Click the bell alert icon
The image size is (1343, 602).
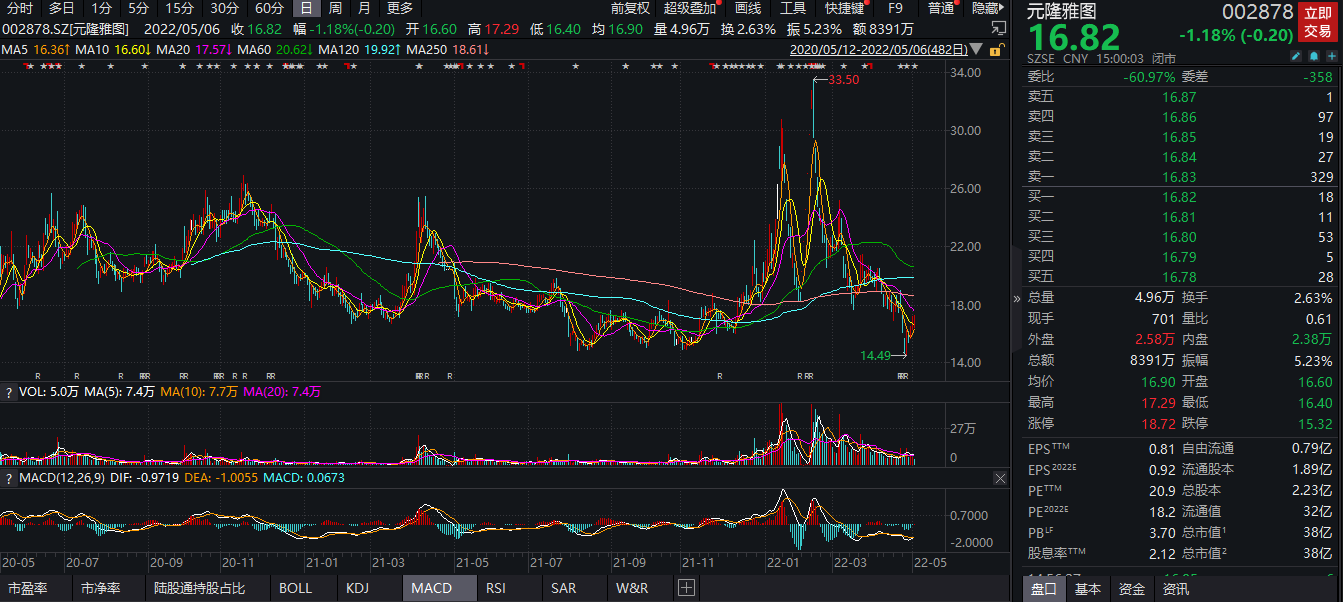[1313, 57]
